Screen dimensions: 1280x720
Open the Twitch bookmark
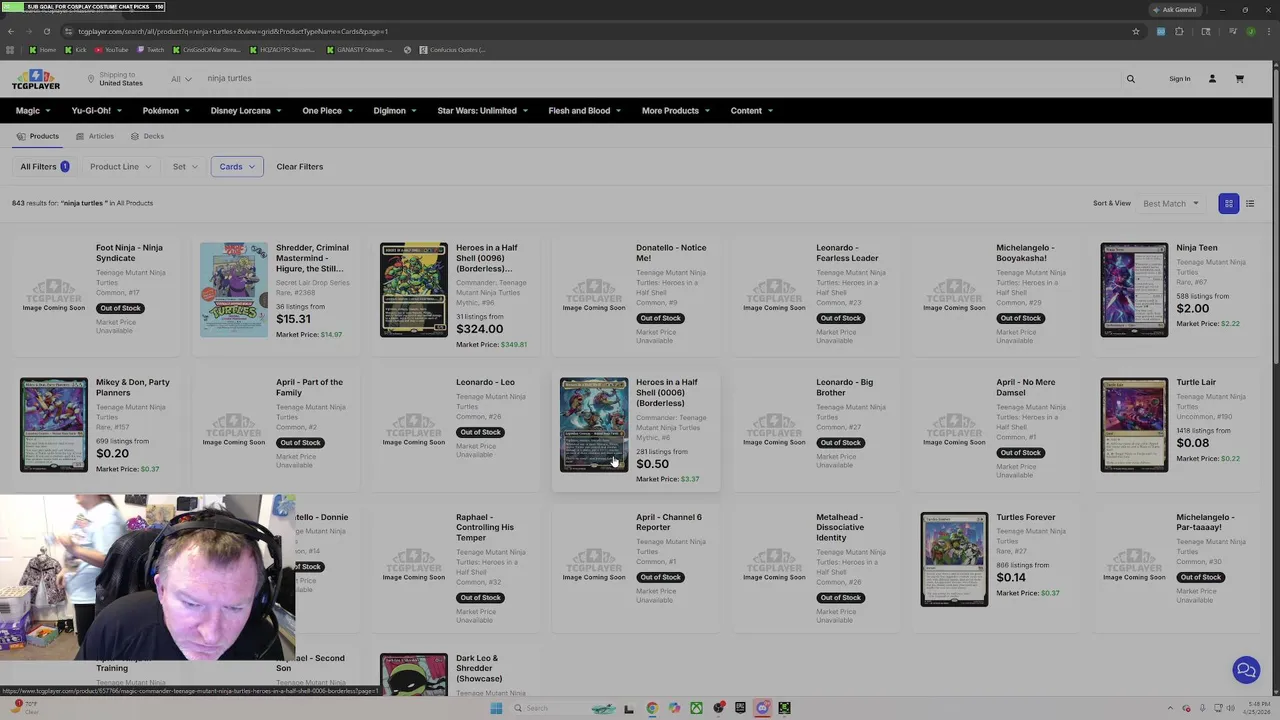pyautogui.click(x=151, y=50)
